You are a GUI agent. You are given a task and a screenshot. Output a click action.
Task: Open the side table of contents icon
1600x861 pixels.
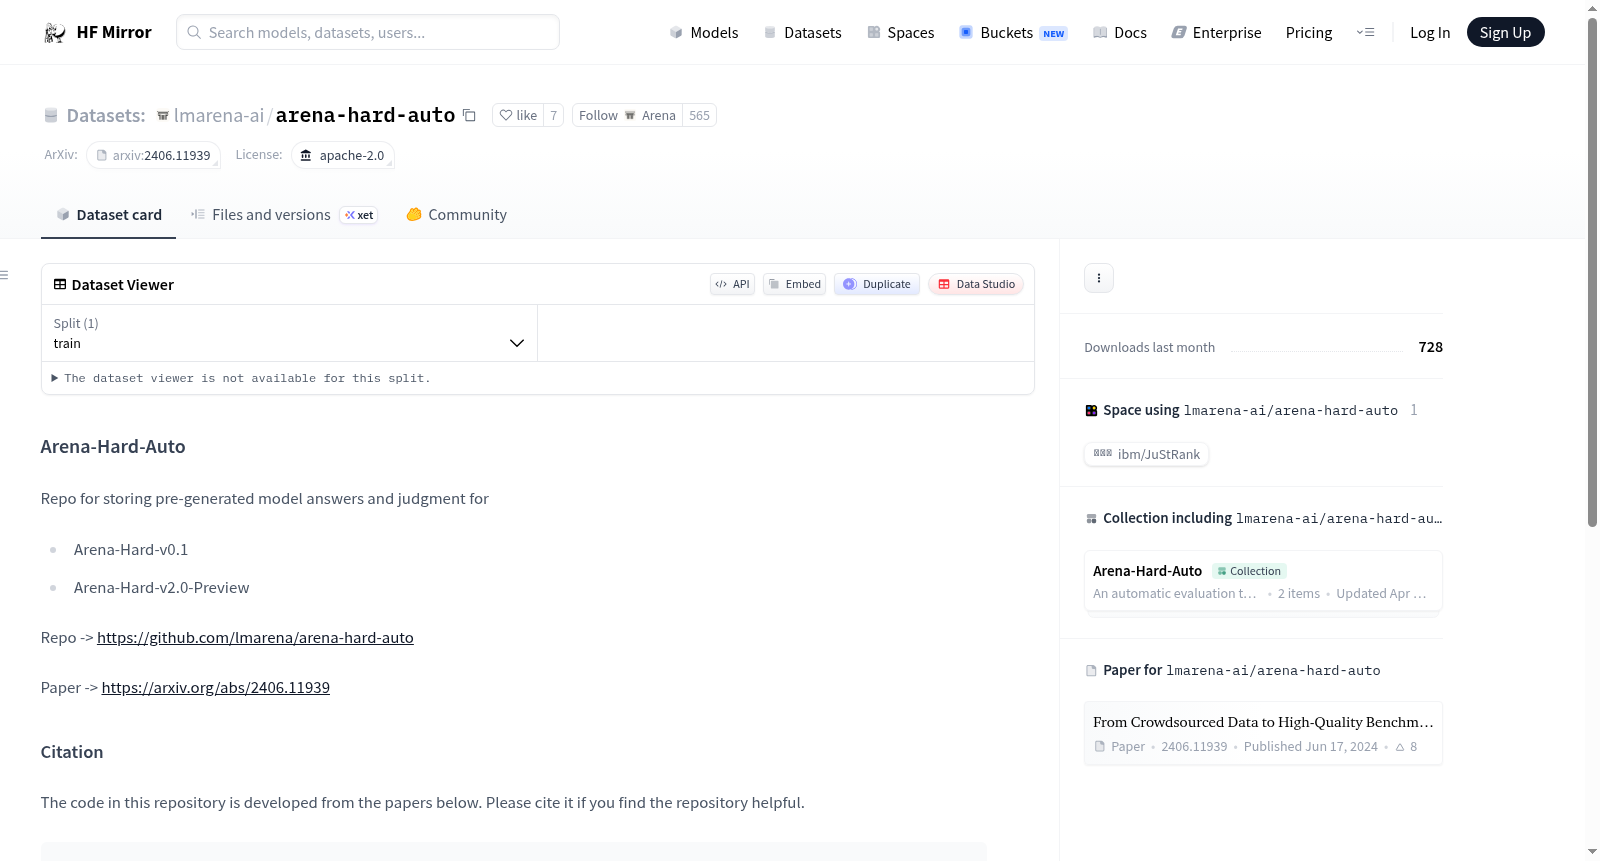click(x=5, y=275)
